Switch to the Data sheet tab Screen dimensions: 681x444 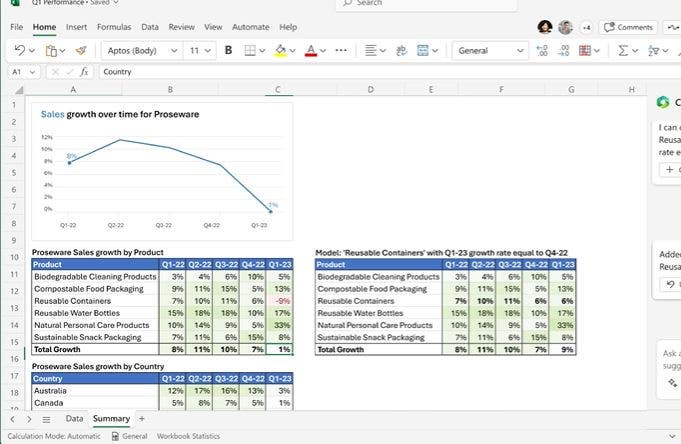74,418
